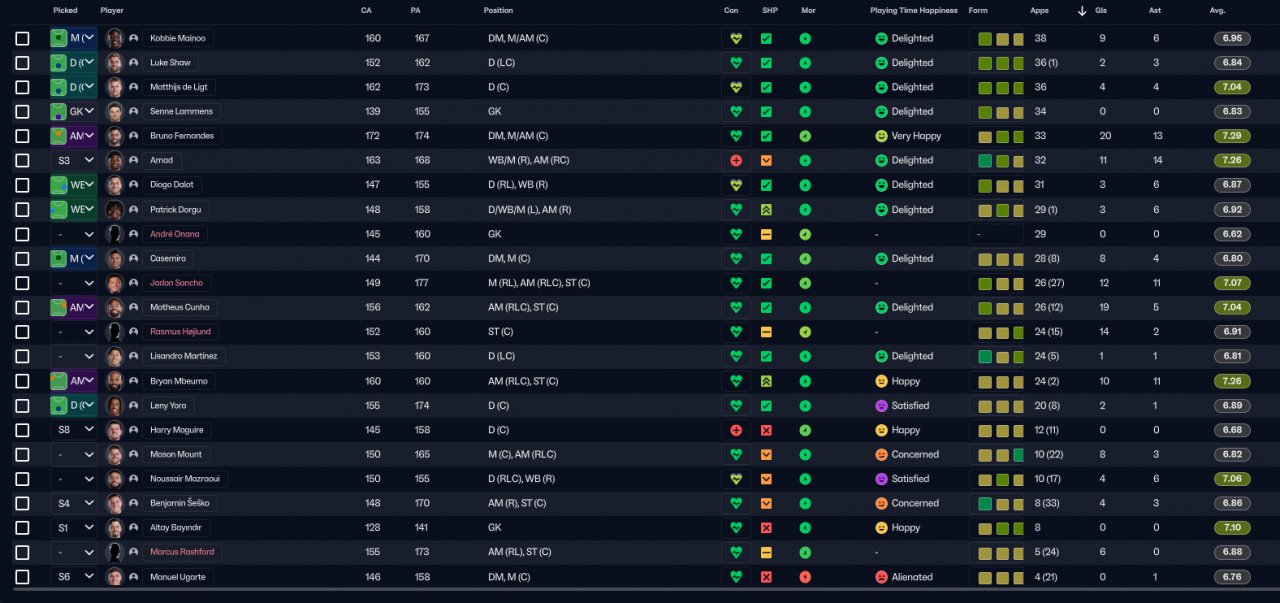Image resolution: width=1280 pixels, height=603 pixels.
Task: Open Altay Bayindir's S1 picked dropdown
Action: (74, 528)
